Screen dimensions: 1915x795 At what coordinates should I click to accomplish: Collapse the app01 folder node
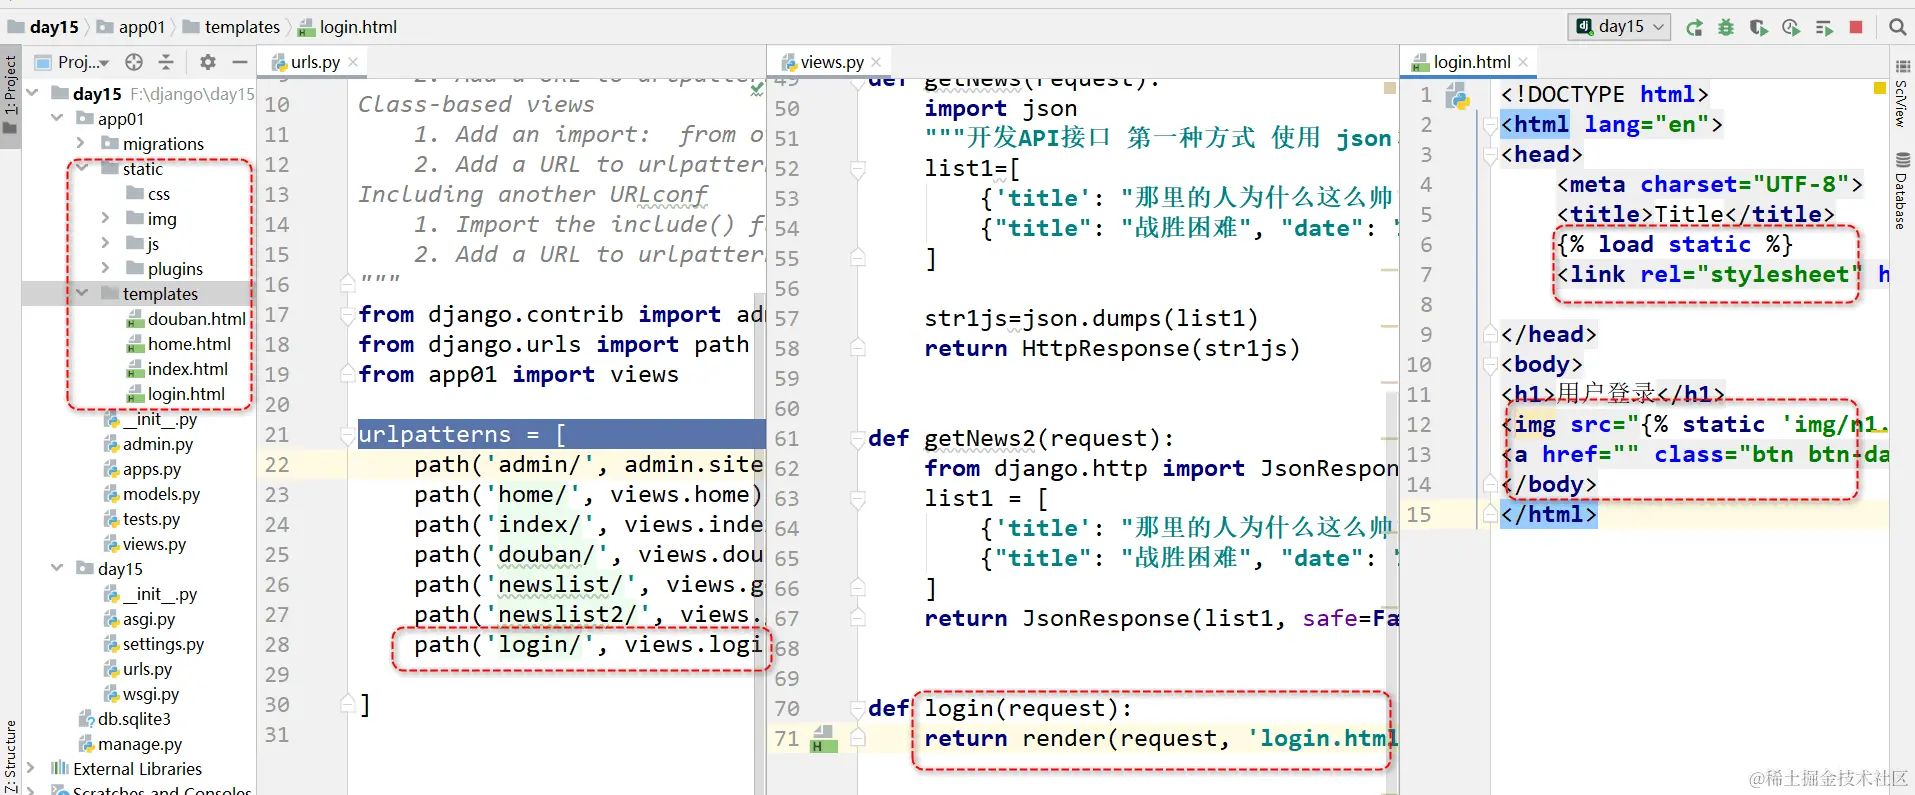click(x=57, y=118)
